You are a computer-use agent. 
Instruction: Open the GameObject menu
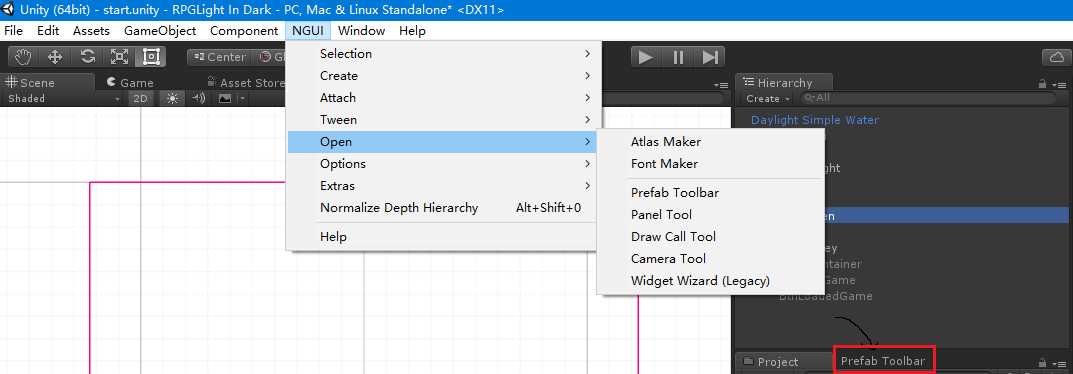pyautogui.click(x=160, y=31)
